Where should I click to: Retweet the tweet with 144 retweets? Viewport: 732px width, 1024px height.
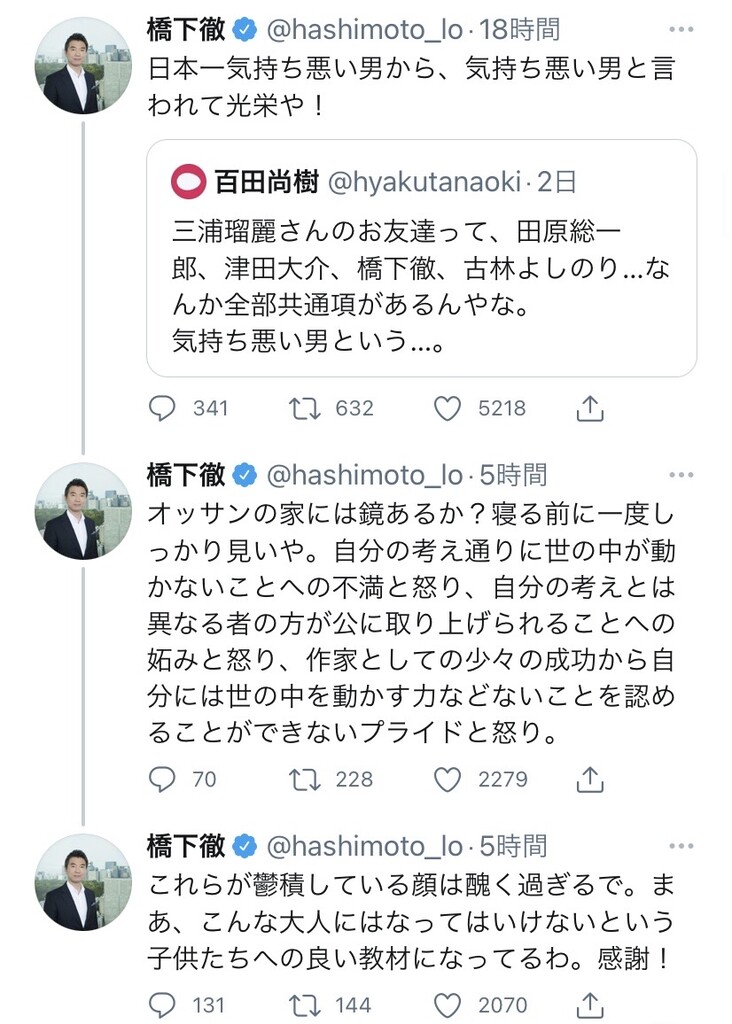pos(302,1004)
